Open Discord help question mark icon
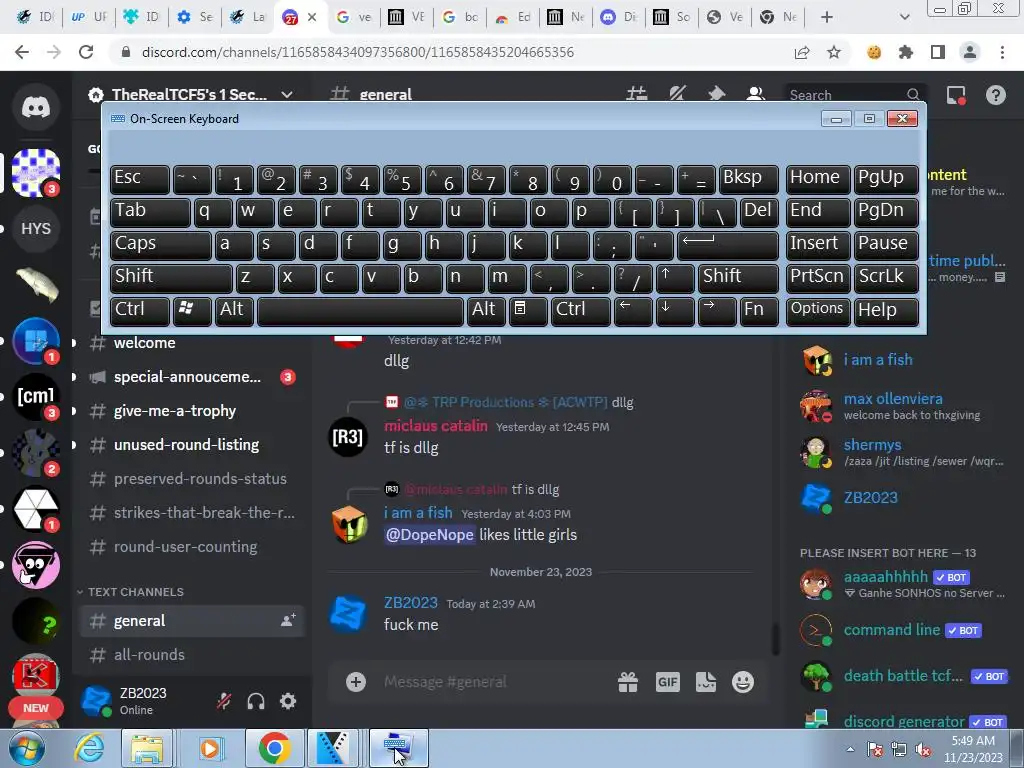The height and width of the screenshot is (768, 1024). tap(995, 95)
